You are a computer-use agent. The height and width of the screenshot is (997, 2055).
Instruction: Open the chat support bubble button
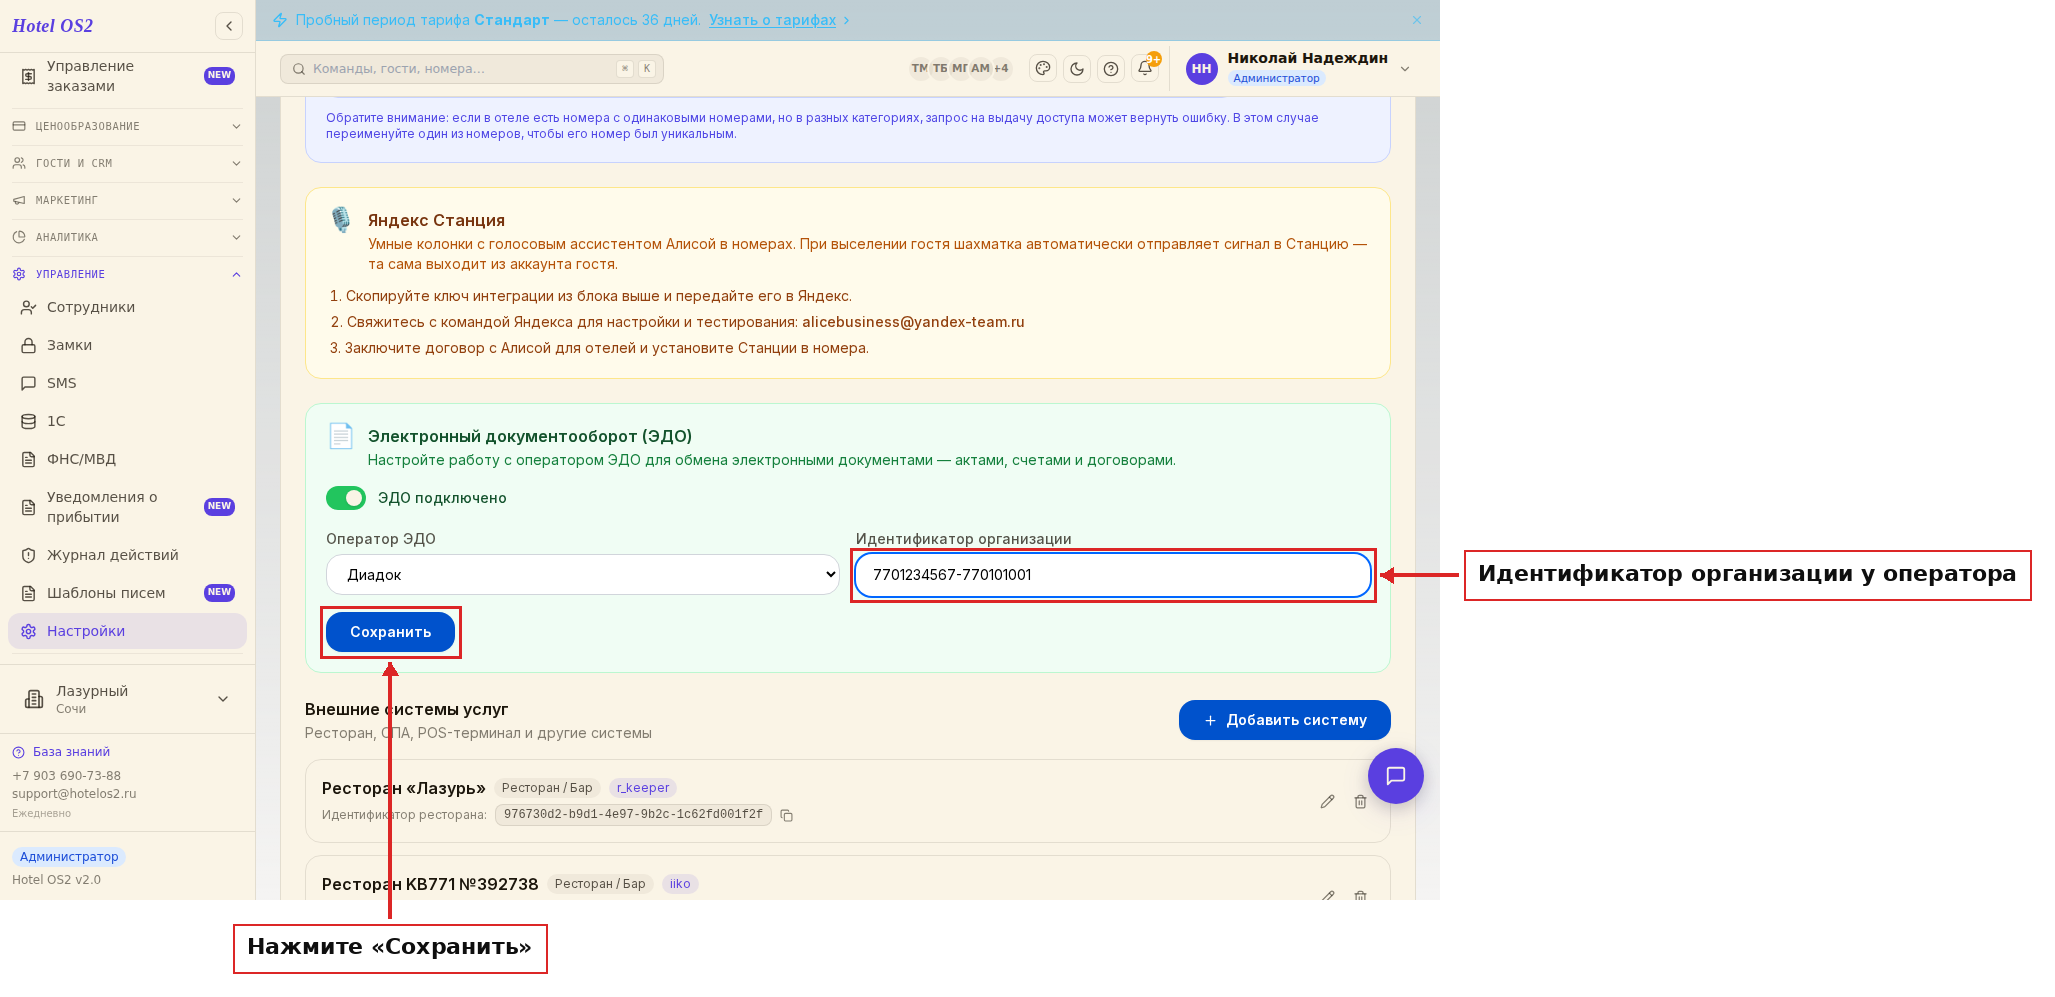[1396, 776]
